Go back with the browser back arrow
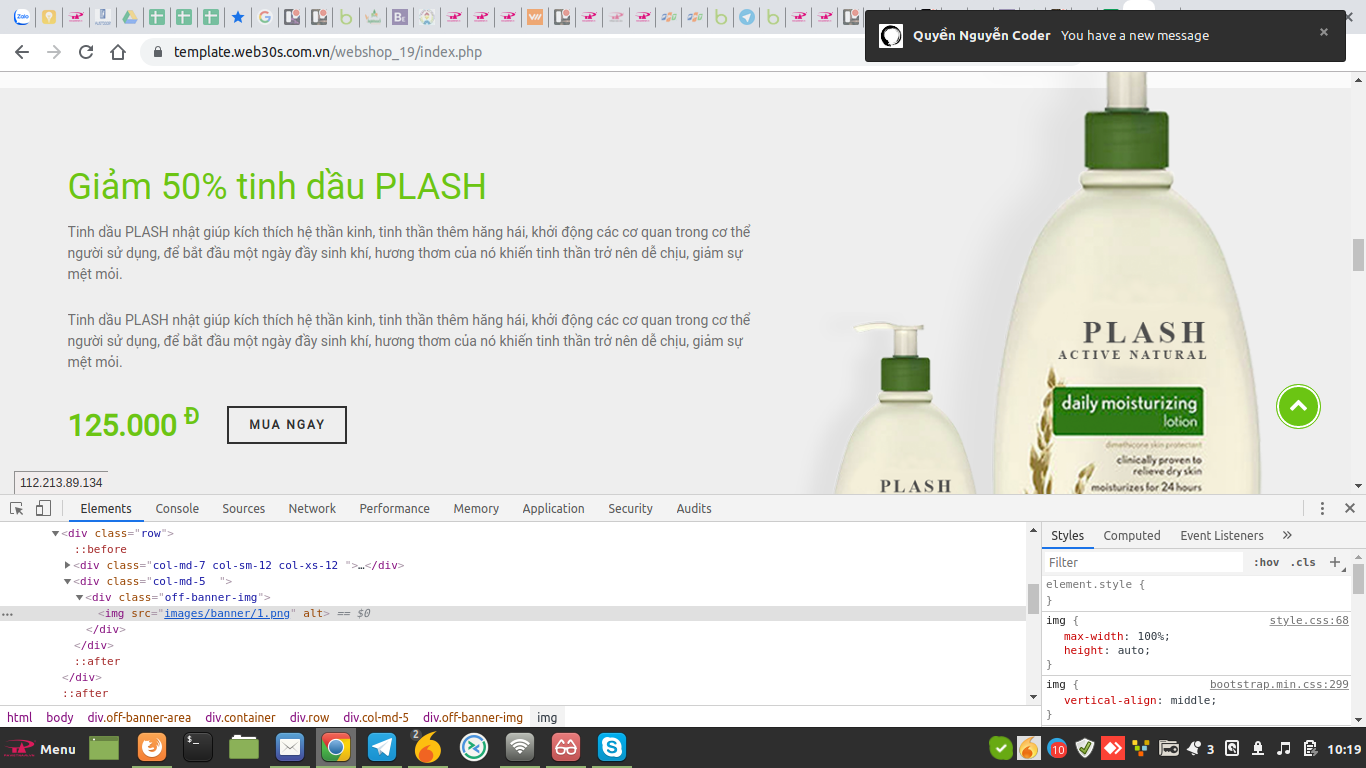1366x768 pixels. coord(22,52)
